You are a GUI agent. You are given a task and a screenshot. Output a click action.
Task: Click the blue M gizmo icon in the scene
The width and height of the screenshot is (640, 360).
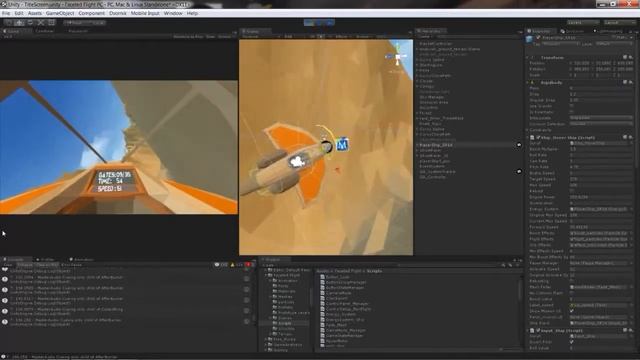(x=342, y=144)
